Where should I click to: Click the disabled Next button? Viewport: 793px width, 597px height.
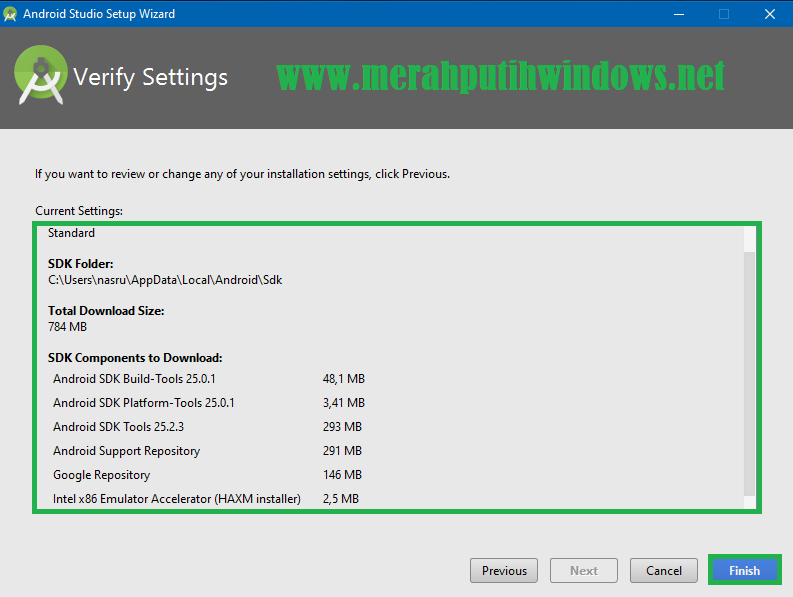tap(584, 570)
